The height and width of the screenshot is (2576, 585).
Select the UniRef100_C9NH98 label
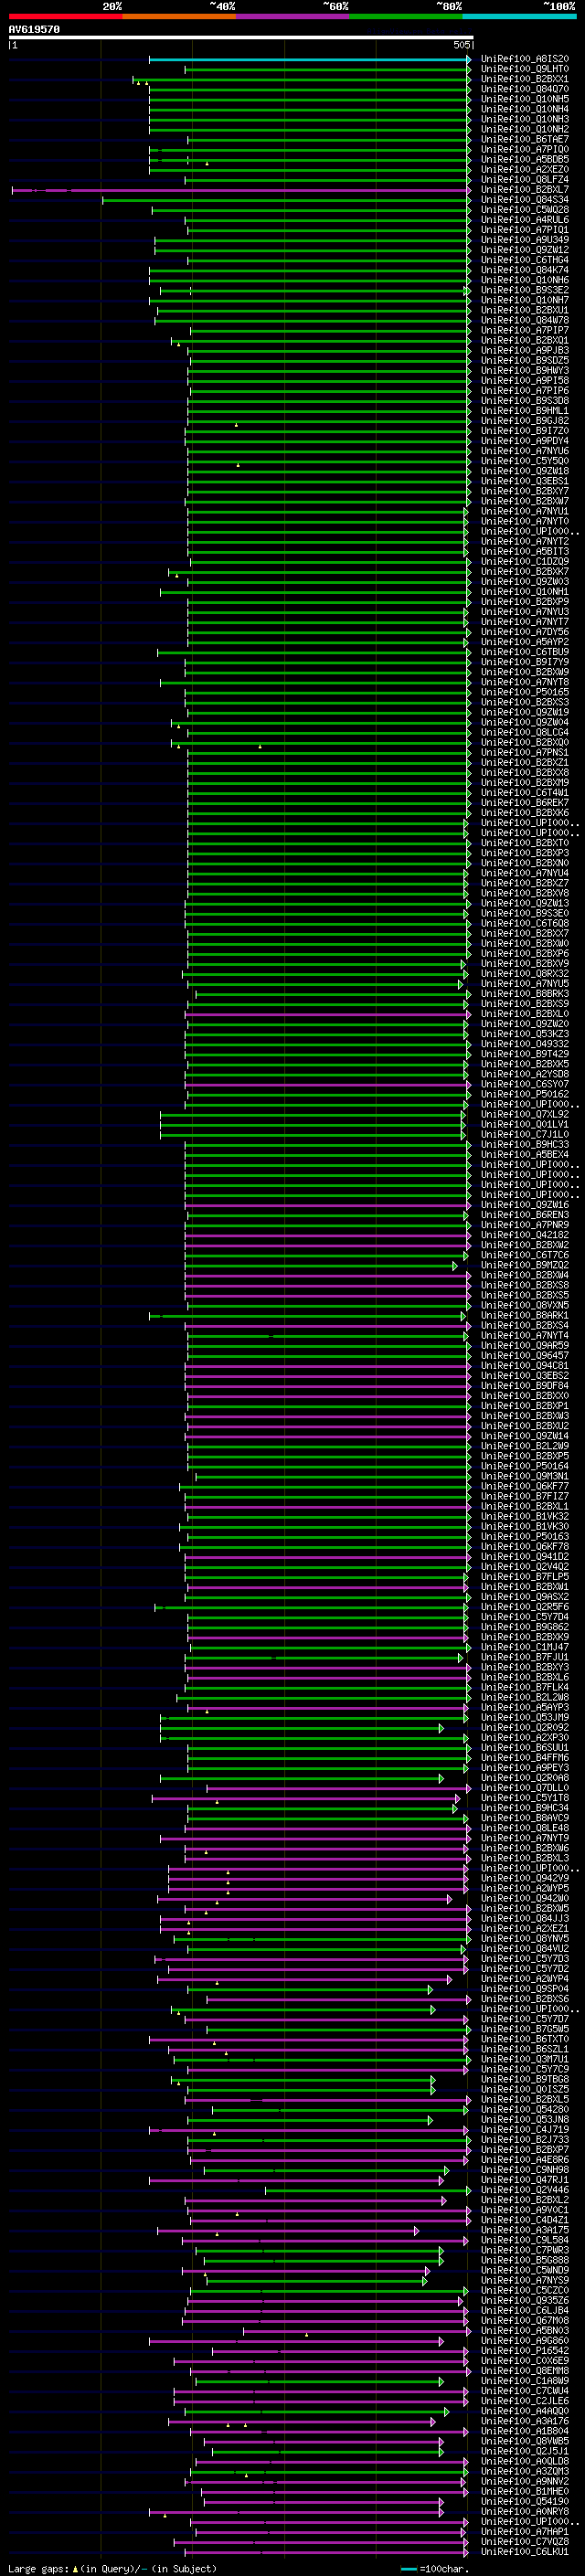(525, 2169)
